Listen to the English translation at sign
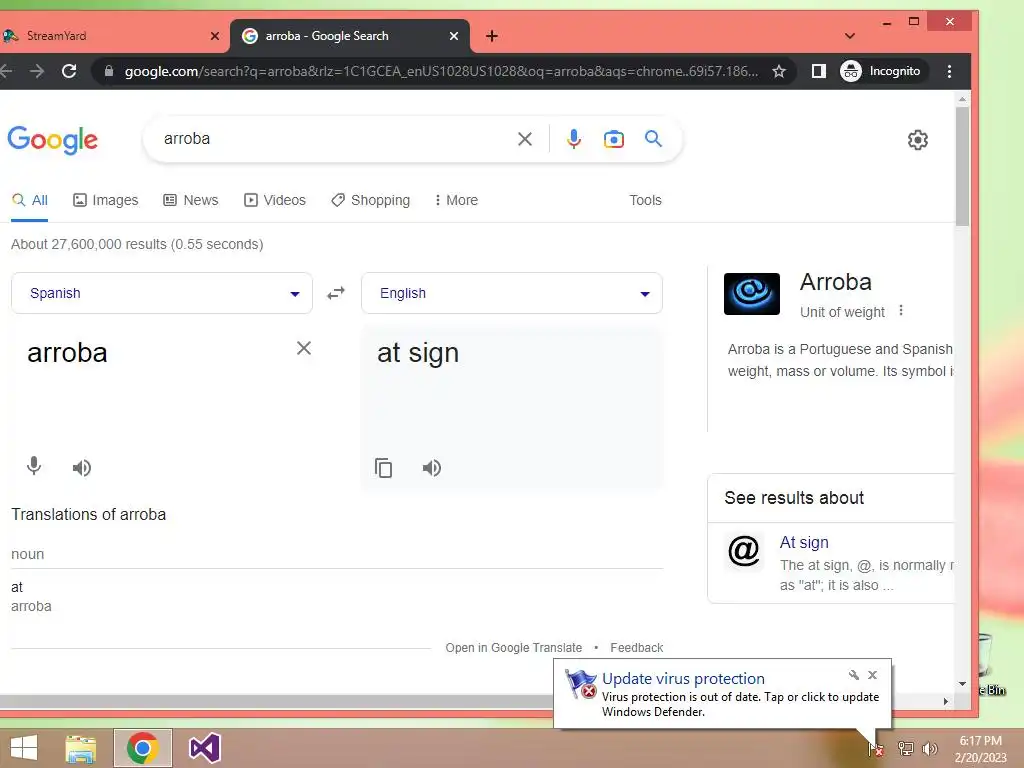 pyautogui.click(x=432, y=468)
